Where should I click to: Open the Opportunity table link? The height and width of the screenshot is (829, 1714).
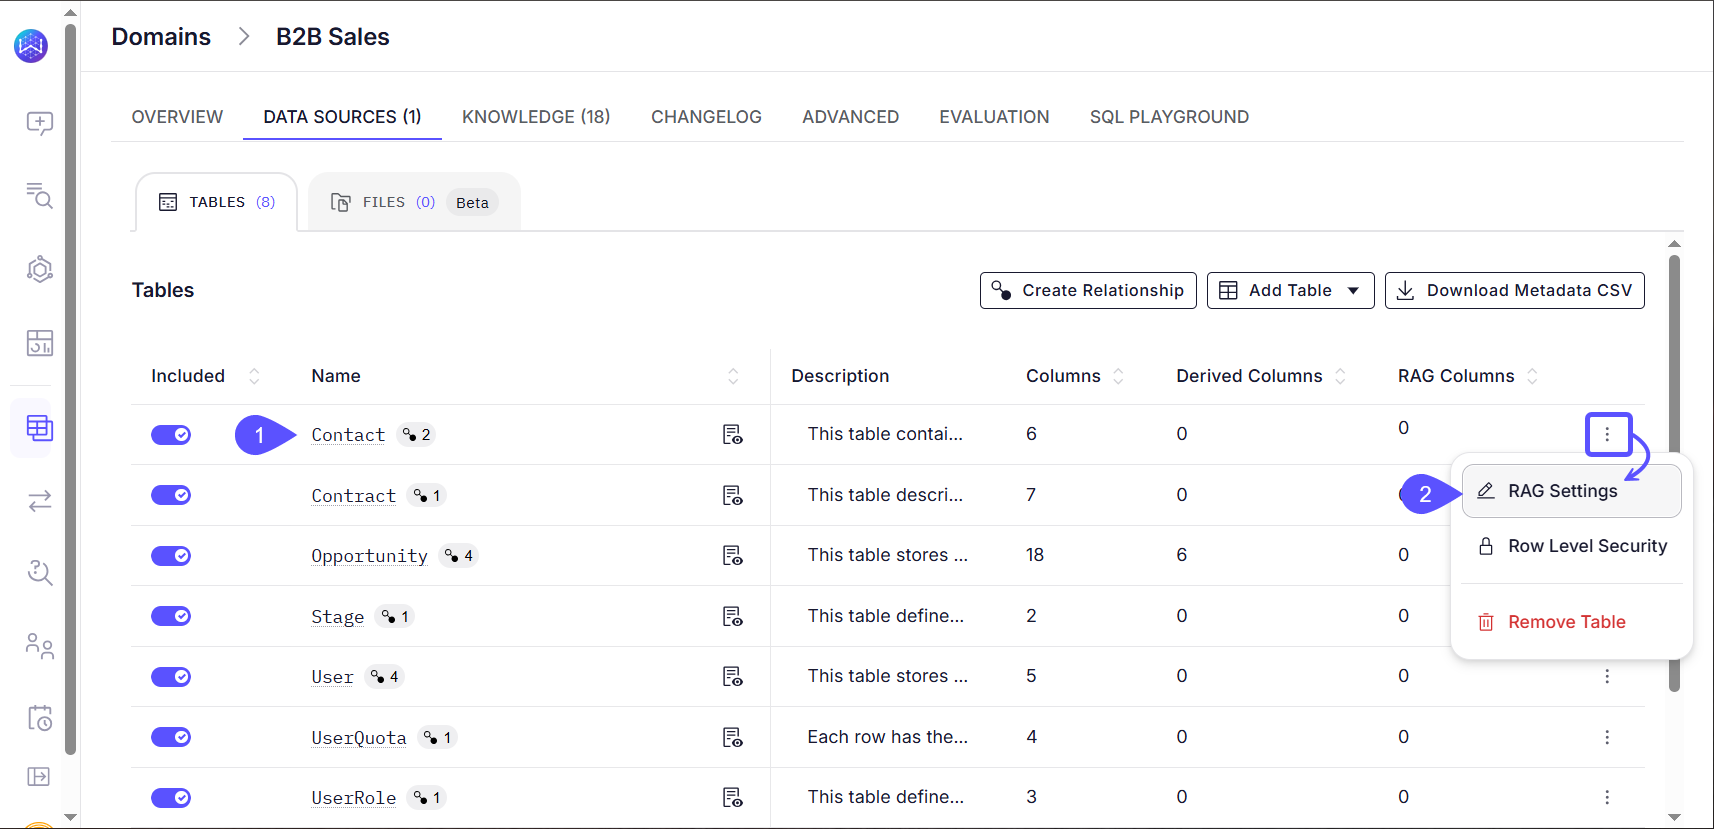pyautogui.click(x=369, y=556)
